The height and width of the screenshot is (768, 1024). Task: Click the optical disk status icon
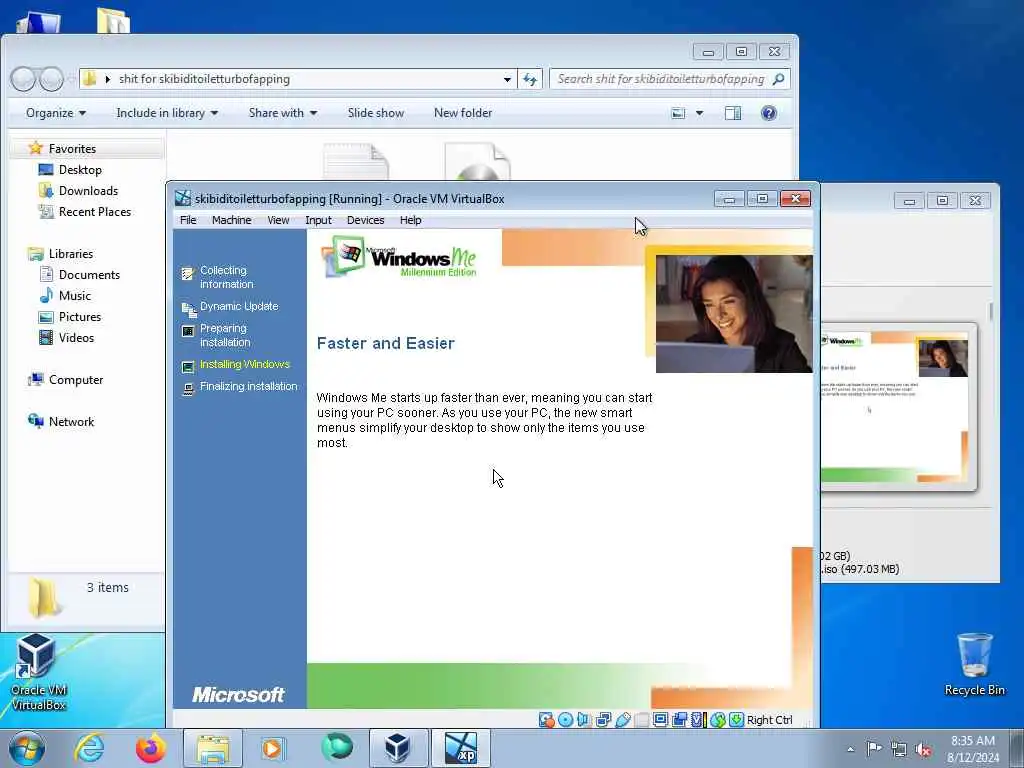(566, 720)
